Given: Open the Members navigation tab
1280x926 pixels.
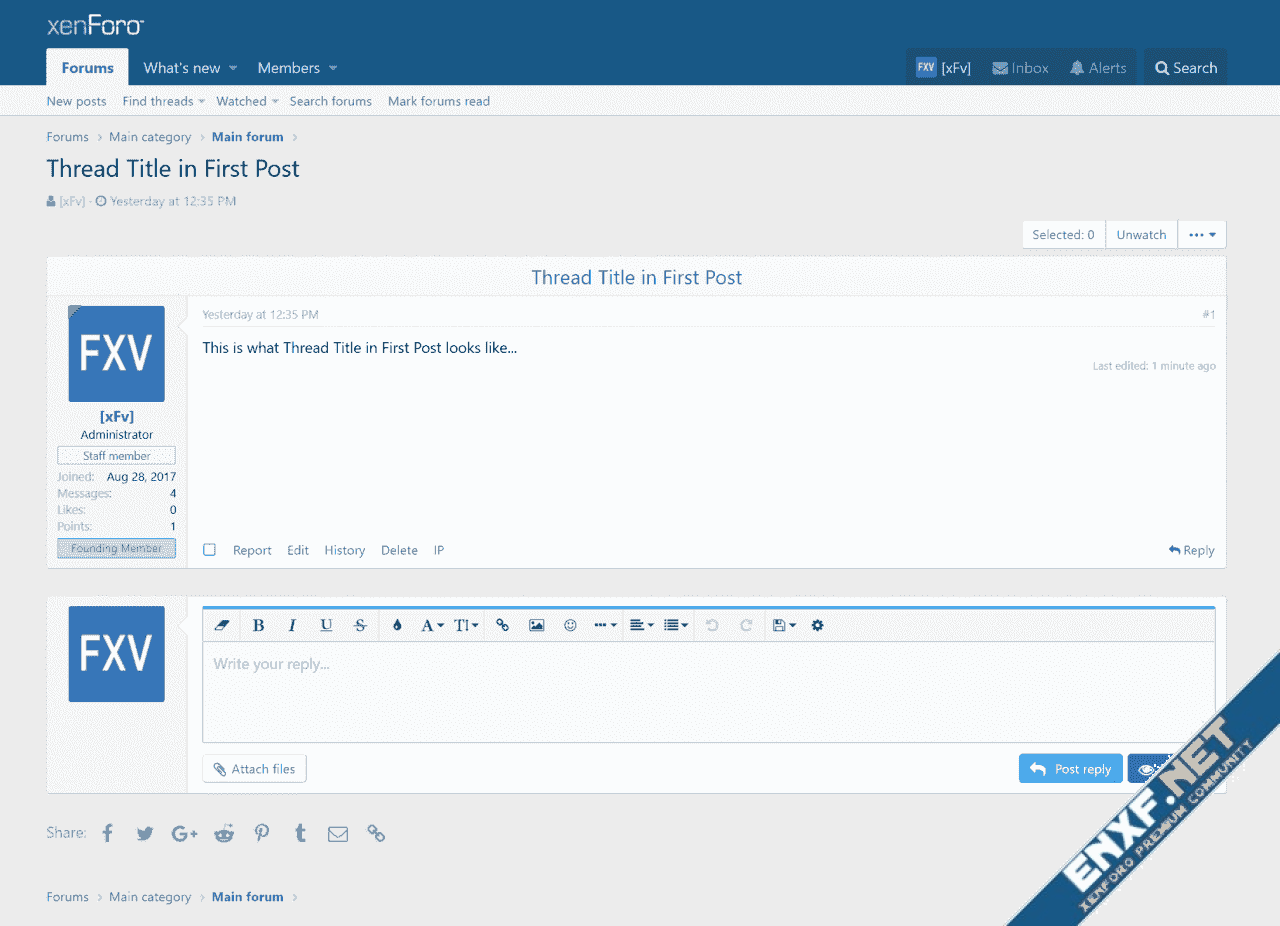Looking at the screenshot, I should [288, 68].
